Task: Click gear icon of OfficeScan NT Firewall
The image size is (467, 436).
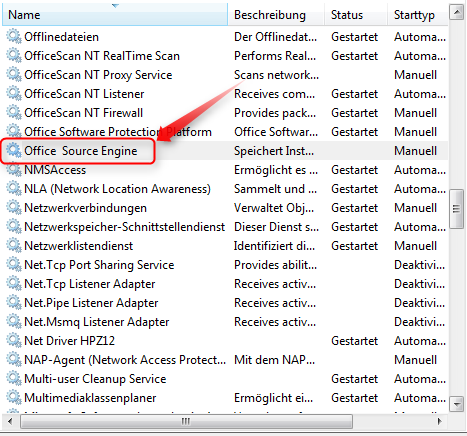Action: point(14,112)
